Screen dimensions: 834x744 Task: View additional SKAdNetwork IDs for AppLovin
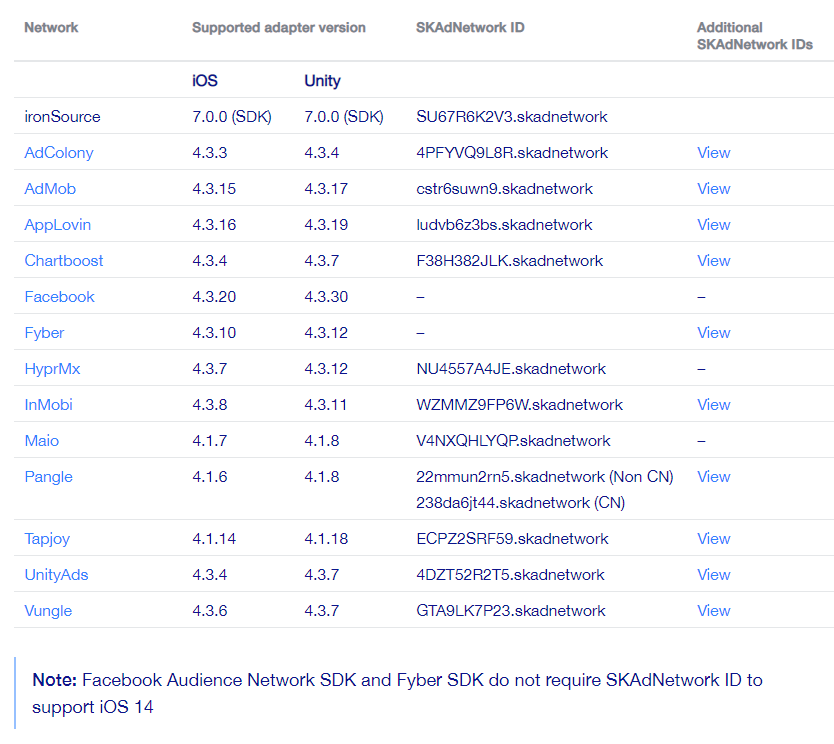(x=714, y=225)
